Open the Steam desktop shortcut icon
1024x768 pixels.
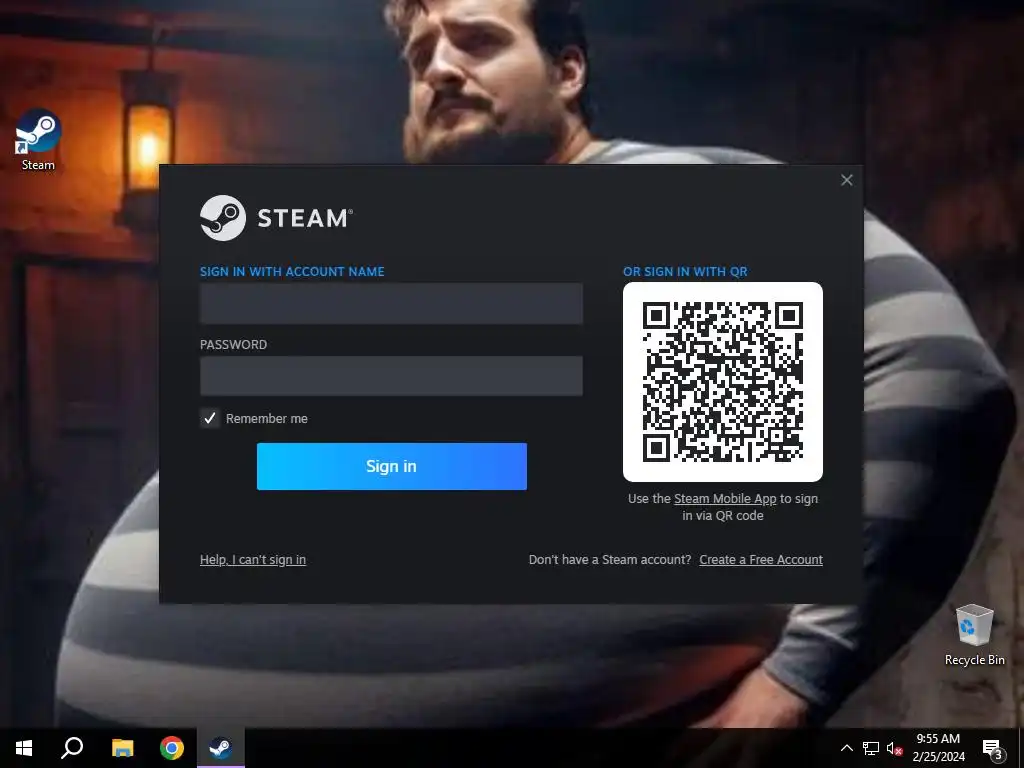[x=38, y=140]
